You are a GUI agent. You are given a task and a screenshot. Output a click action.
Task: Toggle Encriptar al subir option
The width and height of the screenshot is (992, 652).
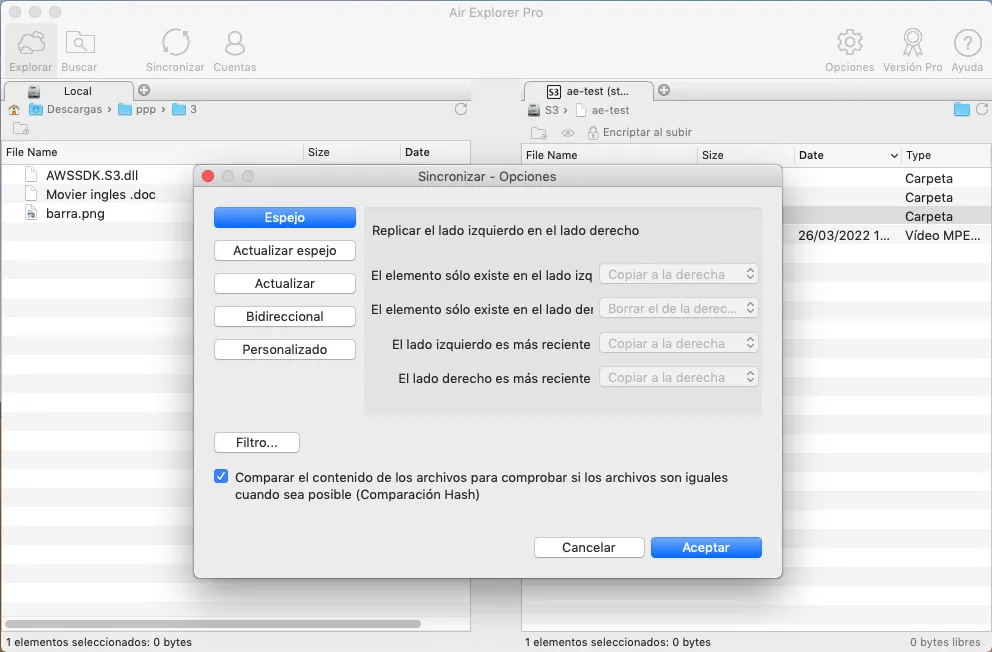tap(640, 132)
